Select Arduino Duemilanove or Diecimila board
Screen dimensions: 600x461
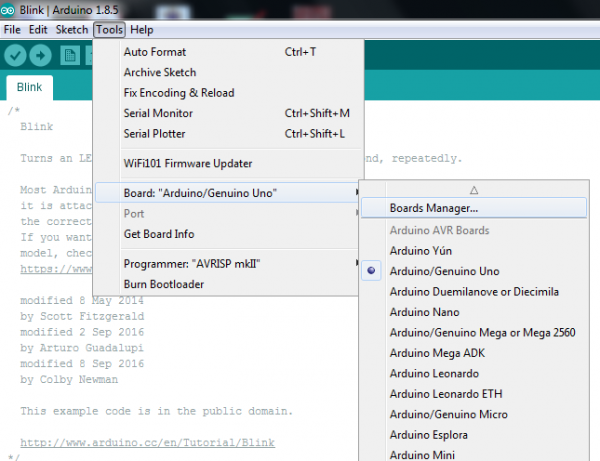(474, 292)
